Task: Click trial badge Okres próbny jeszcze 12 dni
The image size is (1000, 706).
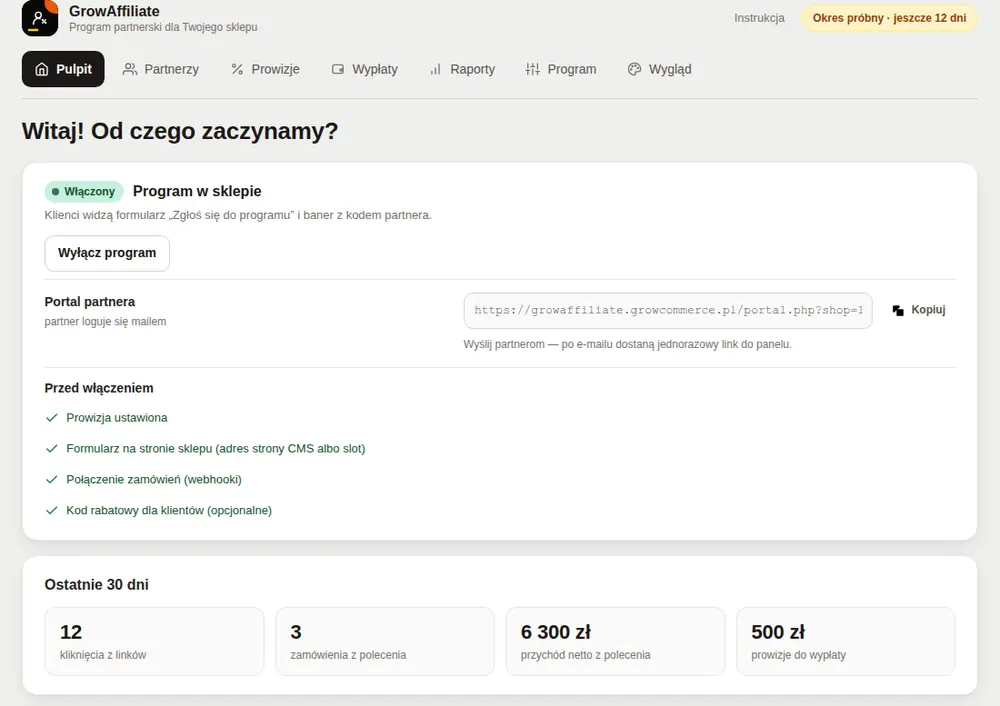Action: (x=889, y=18)
